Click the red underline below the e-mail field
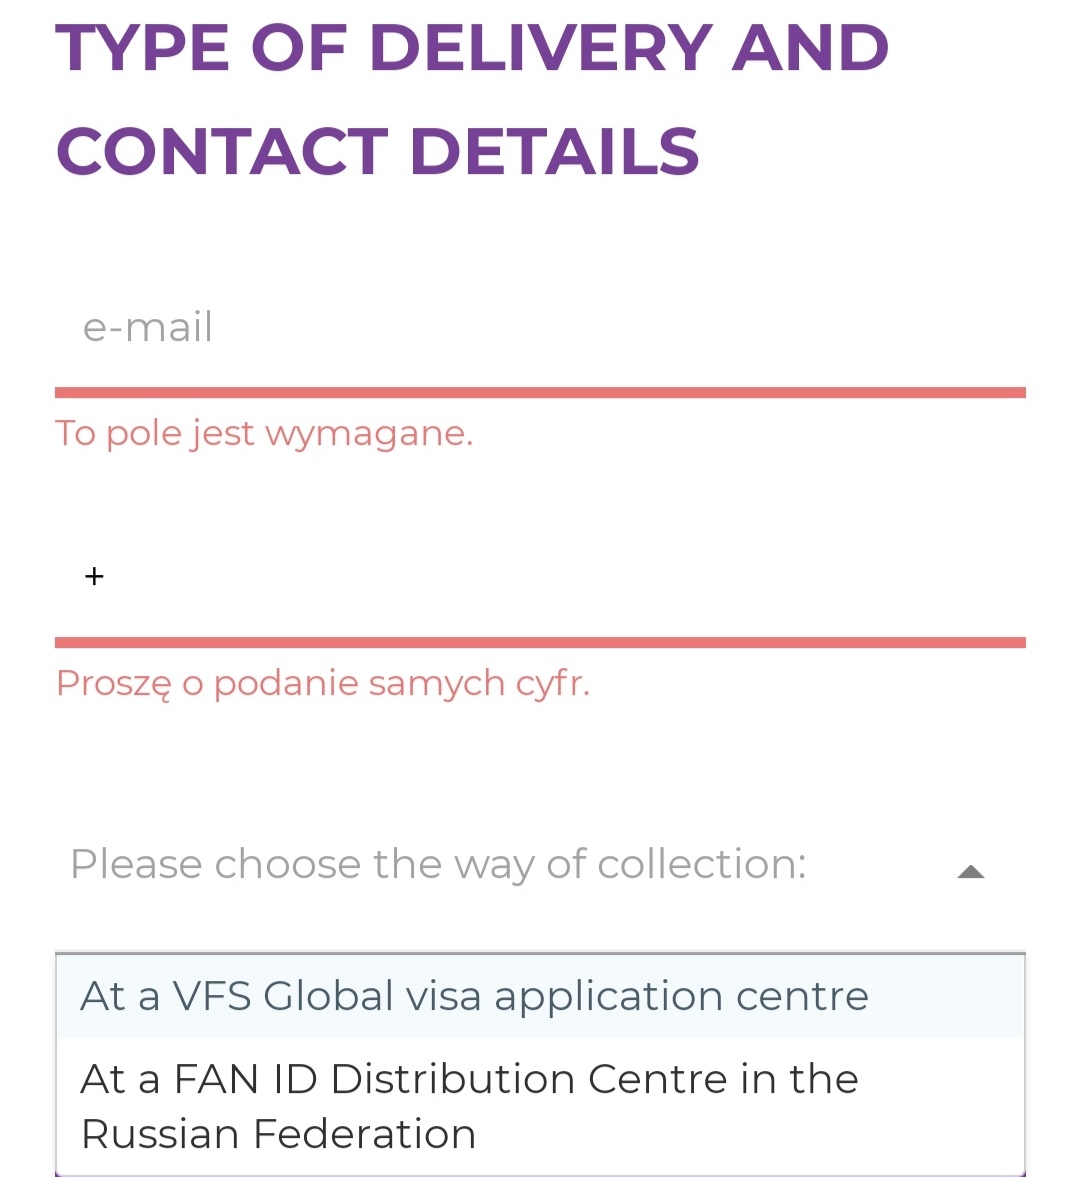Screen dimensions: 1080x1177 540,393
